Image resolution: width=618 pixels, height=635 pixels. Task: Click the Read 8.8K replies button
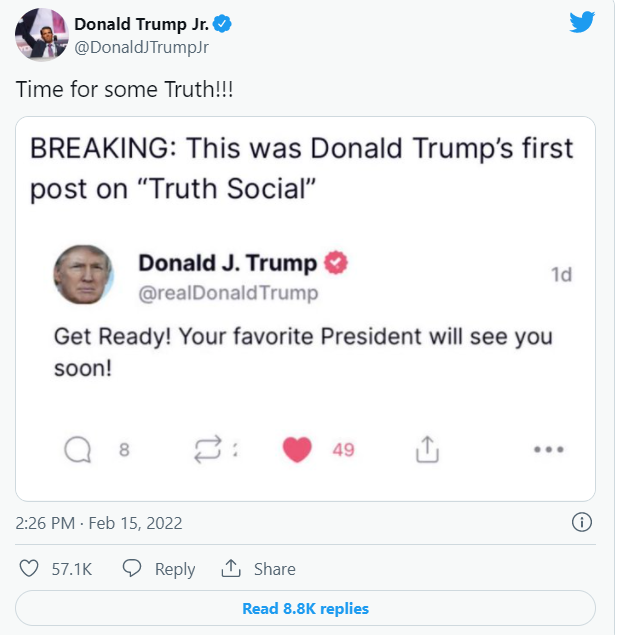[305, 608]
